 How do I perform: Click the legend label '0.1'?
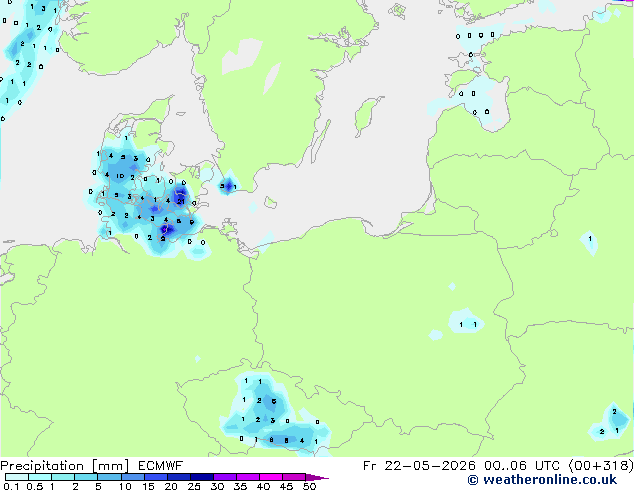point(12,486)
